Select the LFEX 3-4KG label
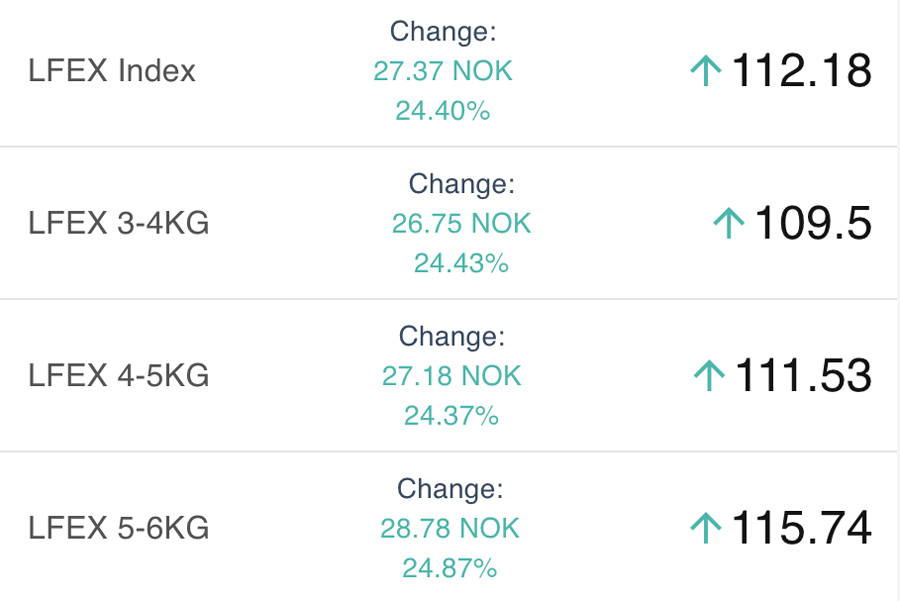Viewport: 900px width, 601px height. 119,223
